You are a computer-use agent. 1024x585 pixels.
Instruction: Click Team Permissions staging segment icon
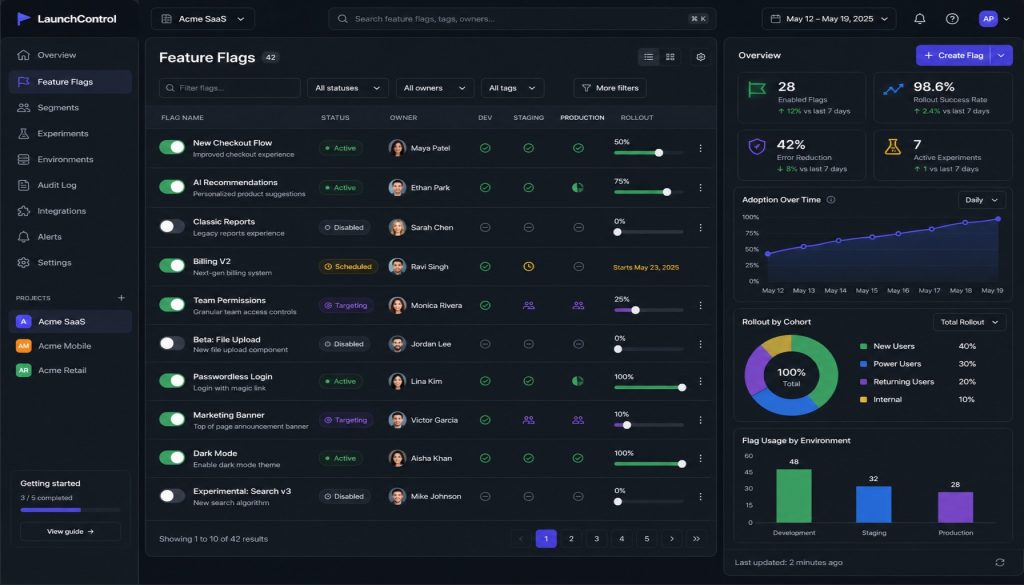[528, 305]
